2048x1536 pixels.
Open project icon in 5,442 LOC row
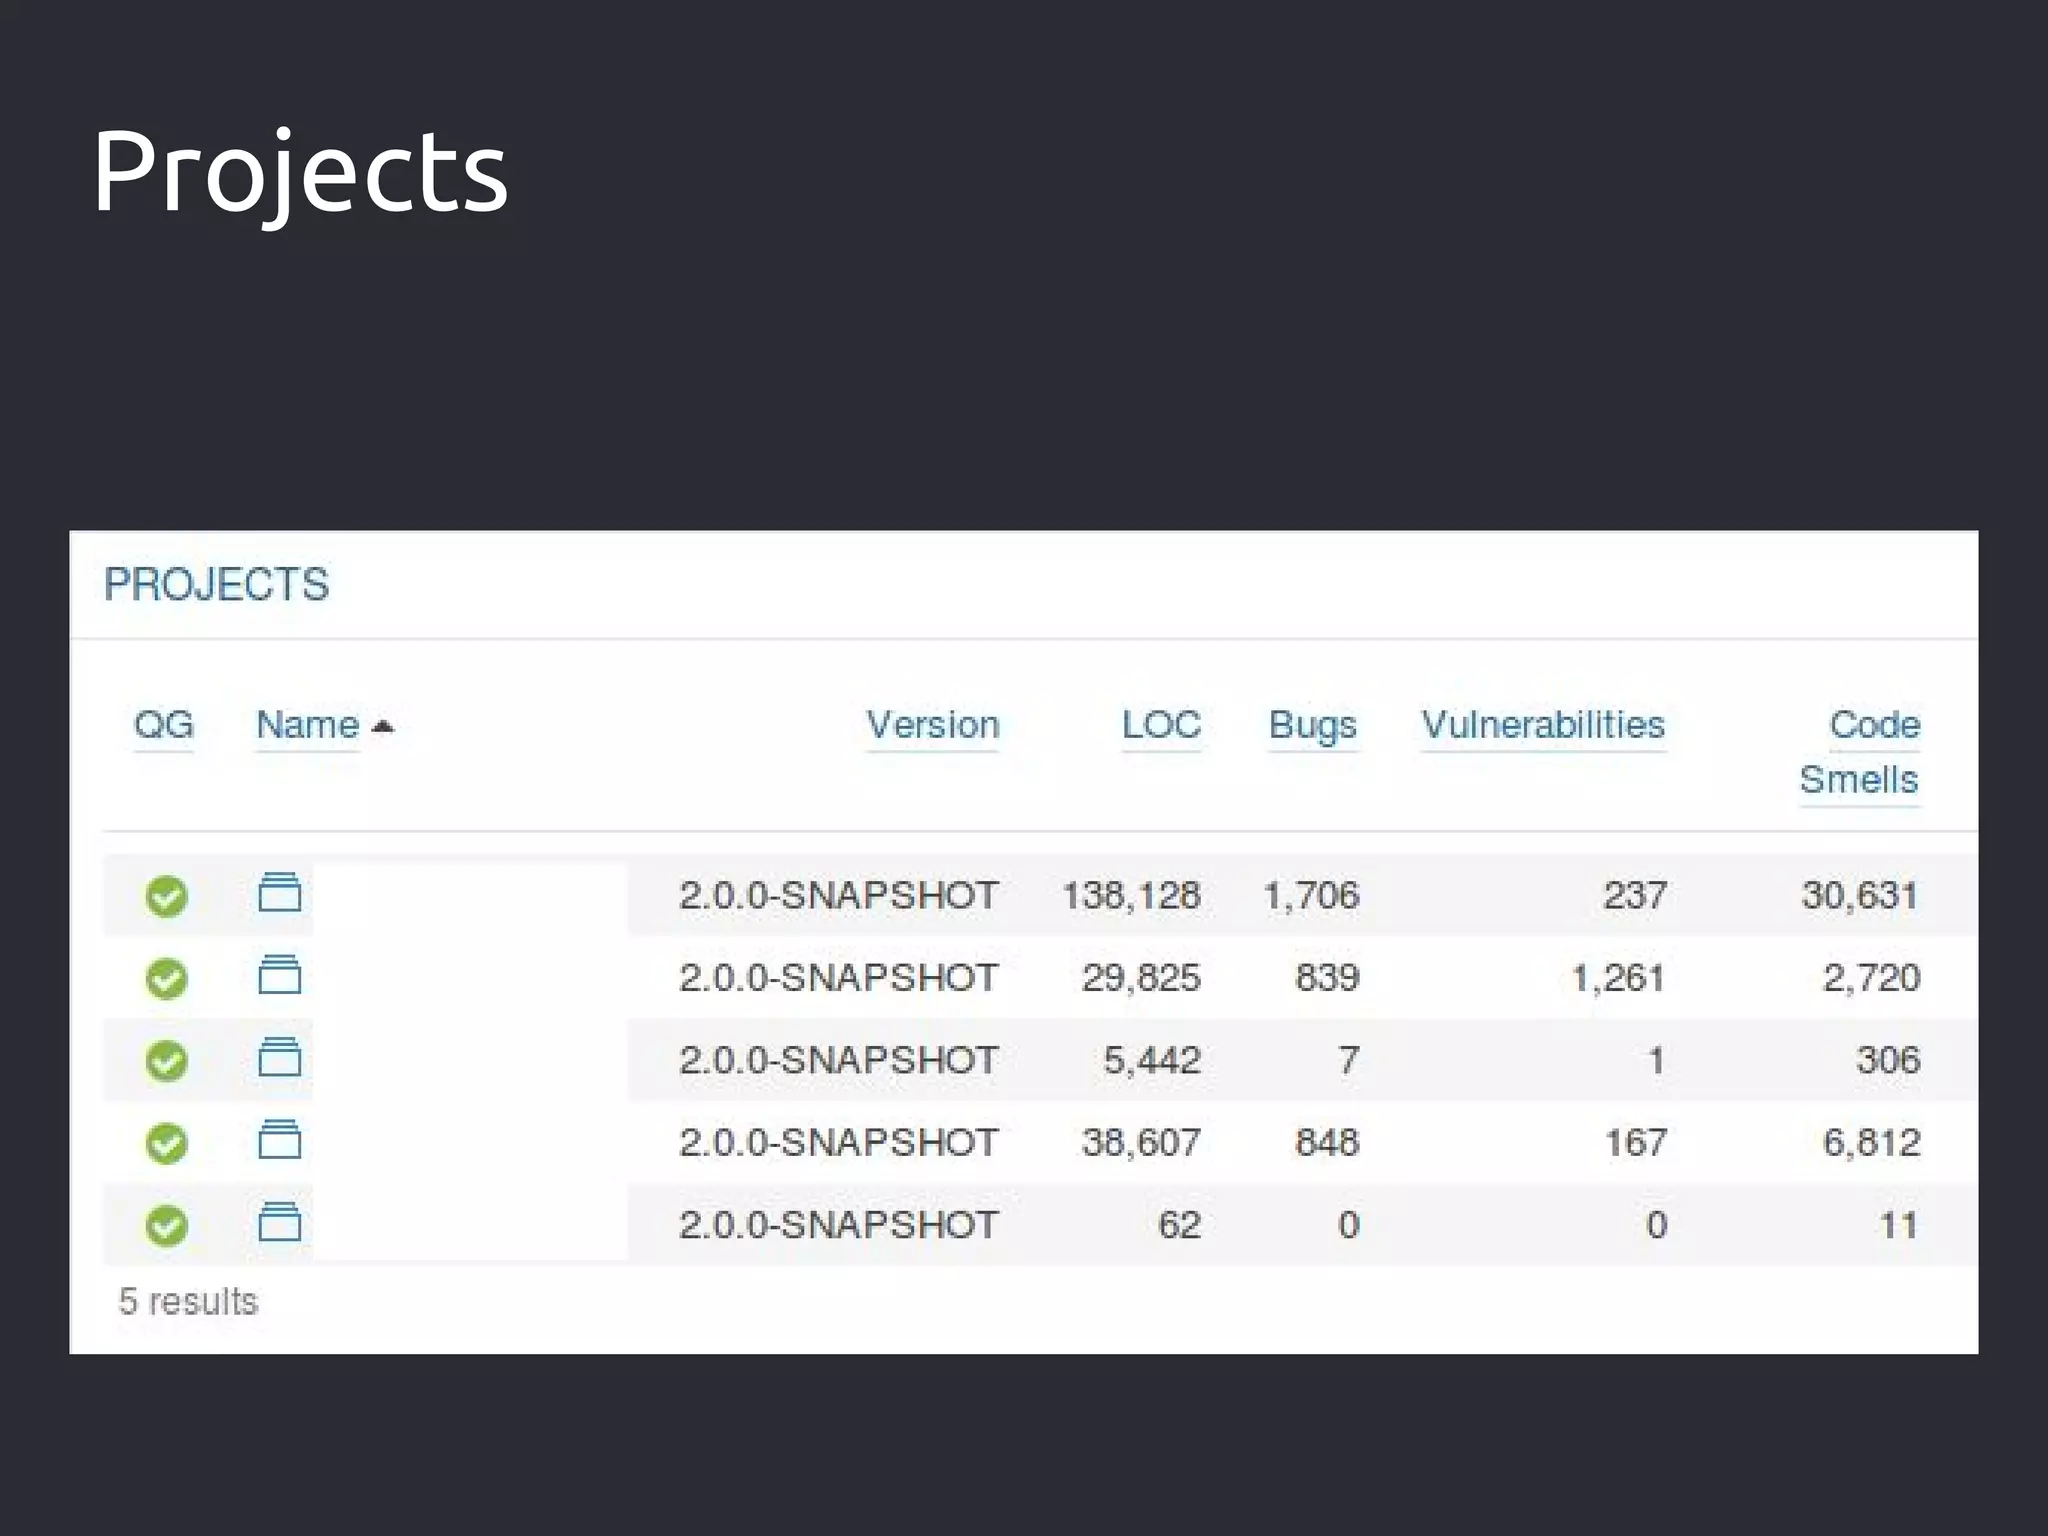pyautogui.click(x=279, y=1057)
